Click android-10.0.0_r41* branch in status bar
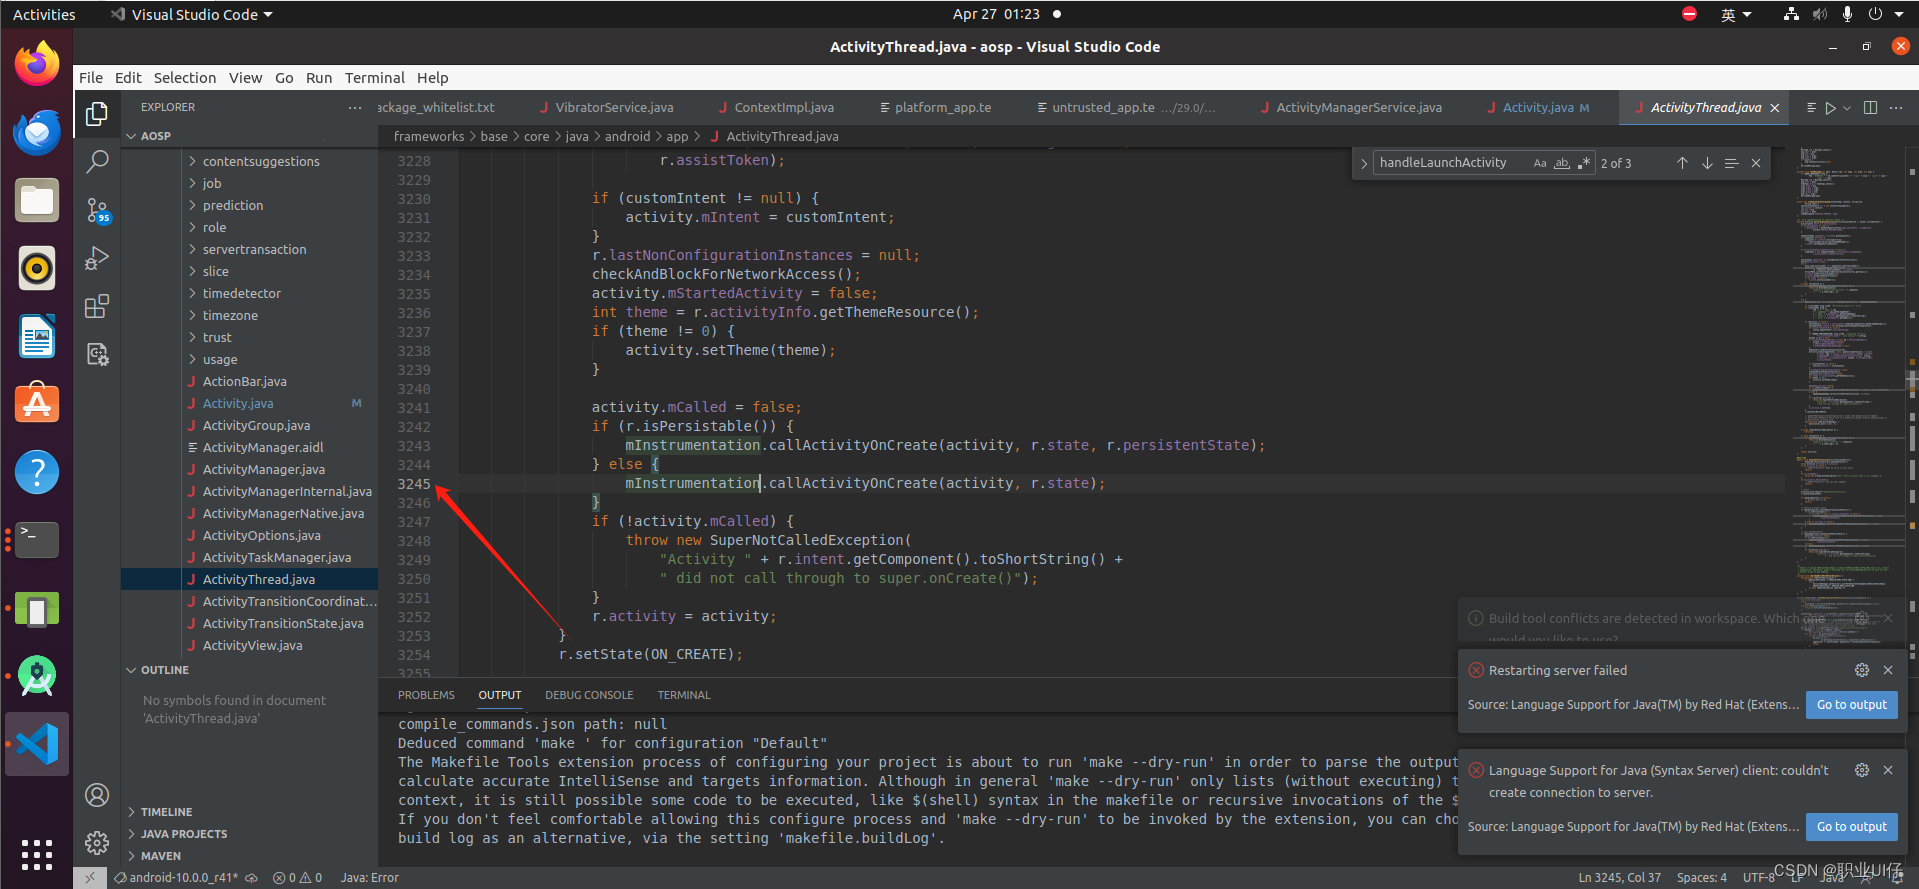This screenshot has width=1919, height=889. pyautogui.click(x=176, y=878)
